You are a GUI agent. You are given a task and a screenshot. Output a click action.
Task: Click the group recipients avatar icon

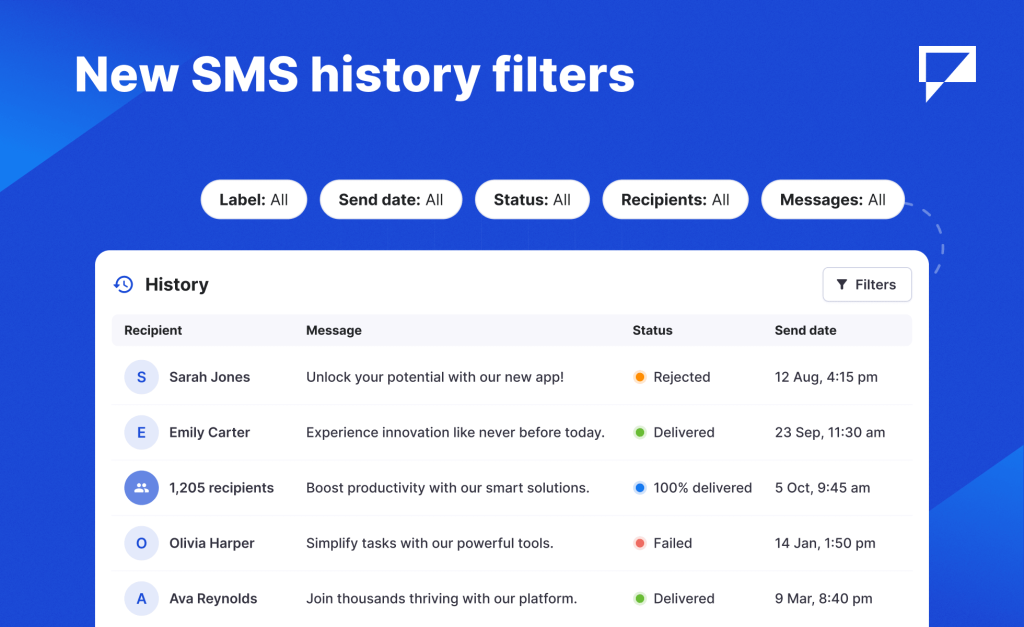141,488
